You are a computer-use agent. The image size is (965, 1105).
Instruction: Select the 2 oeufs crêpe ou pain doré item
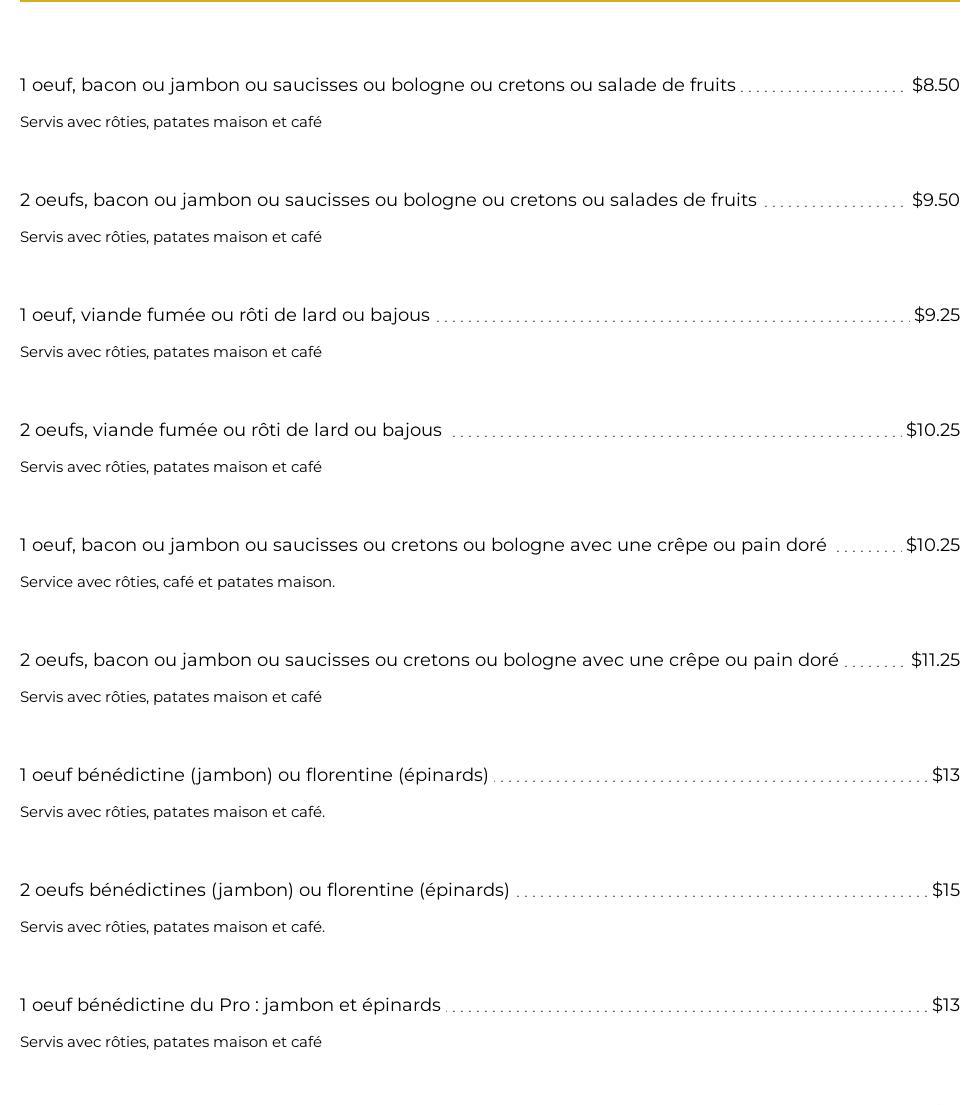click(429, 660)
